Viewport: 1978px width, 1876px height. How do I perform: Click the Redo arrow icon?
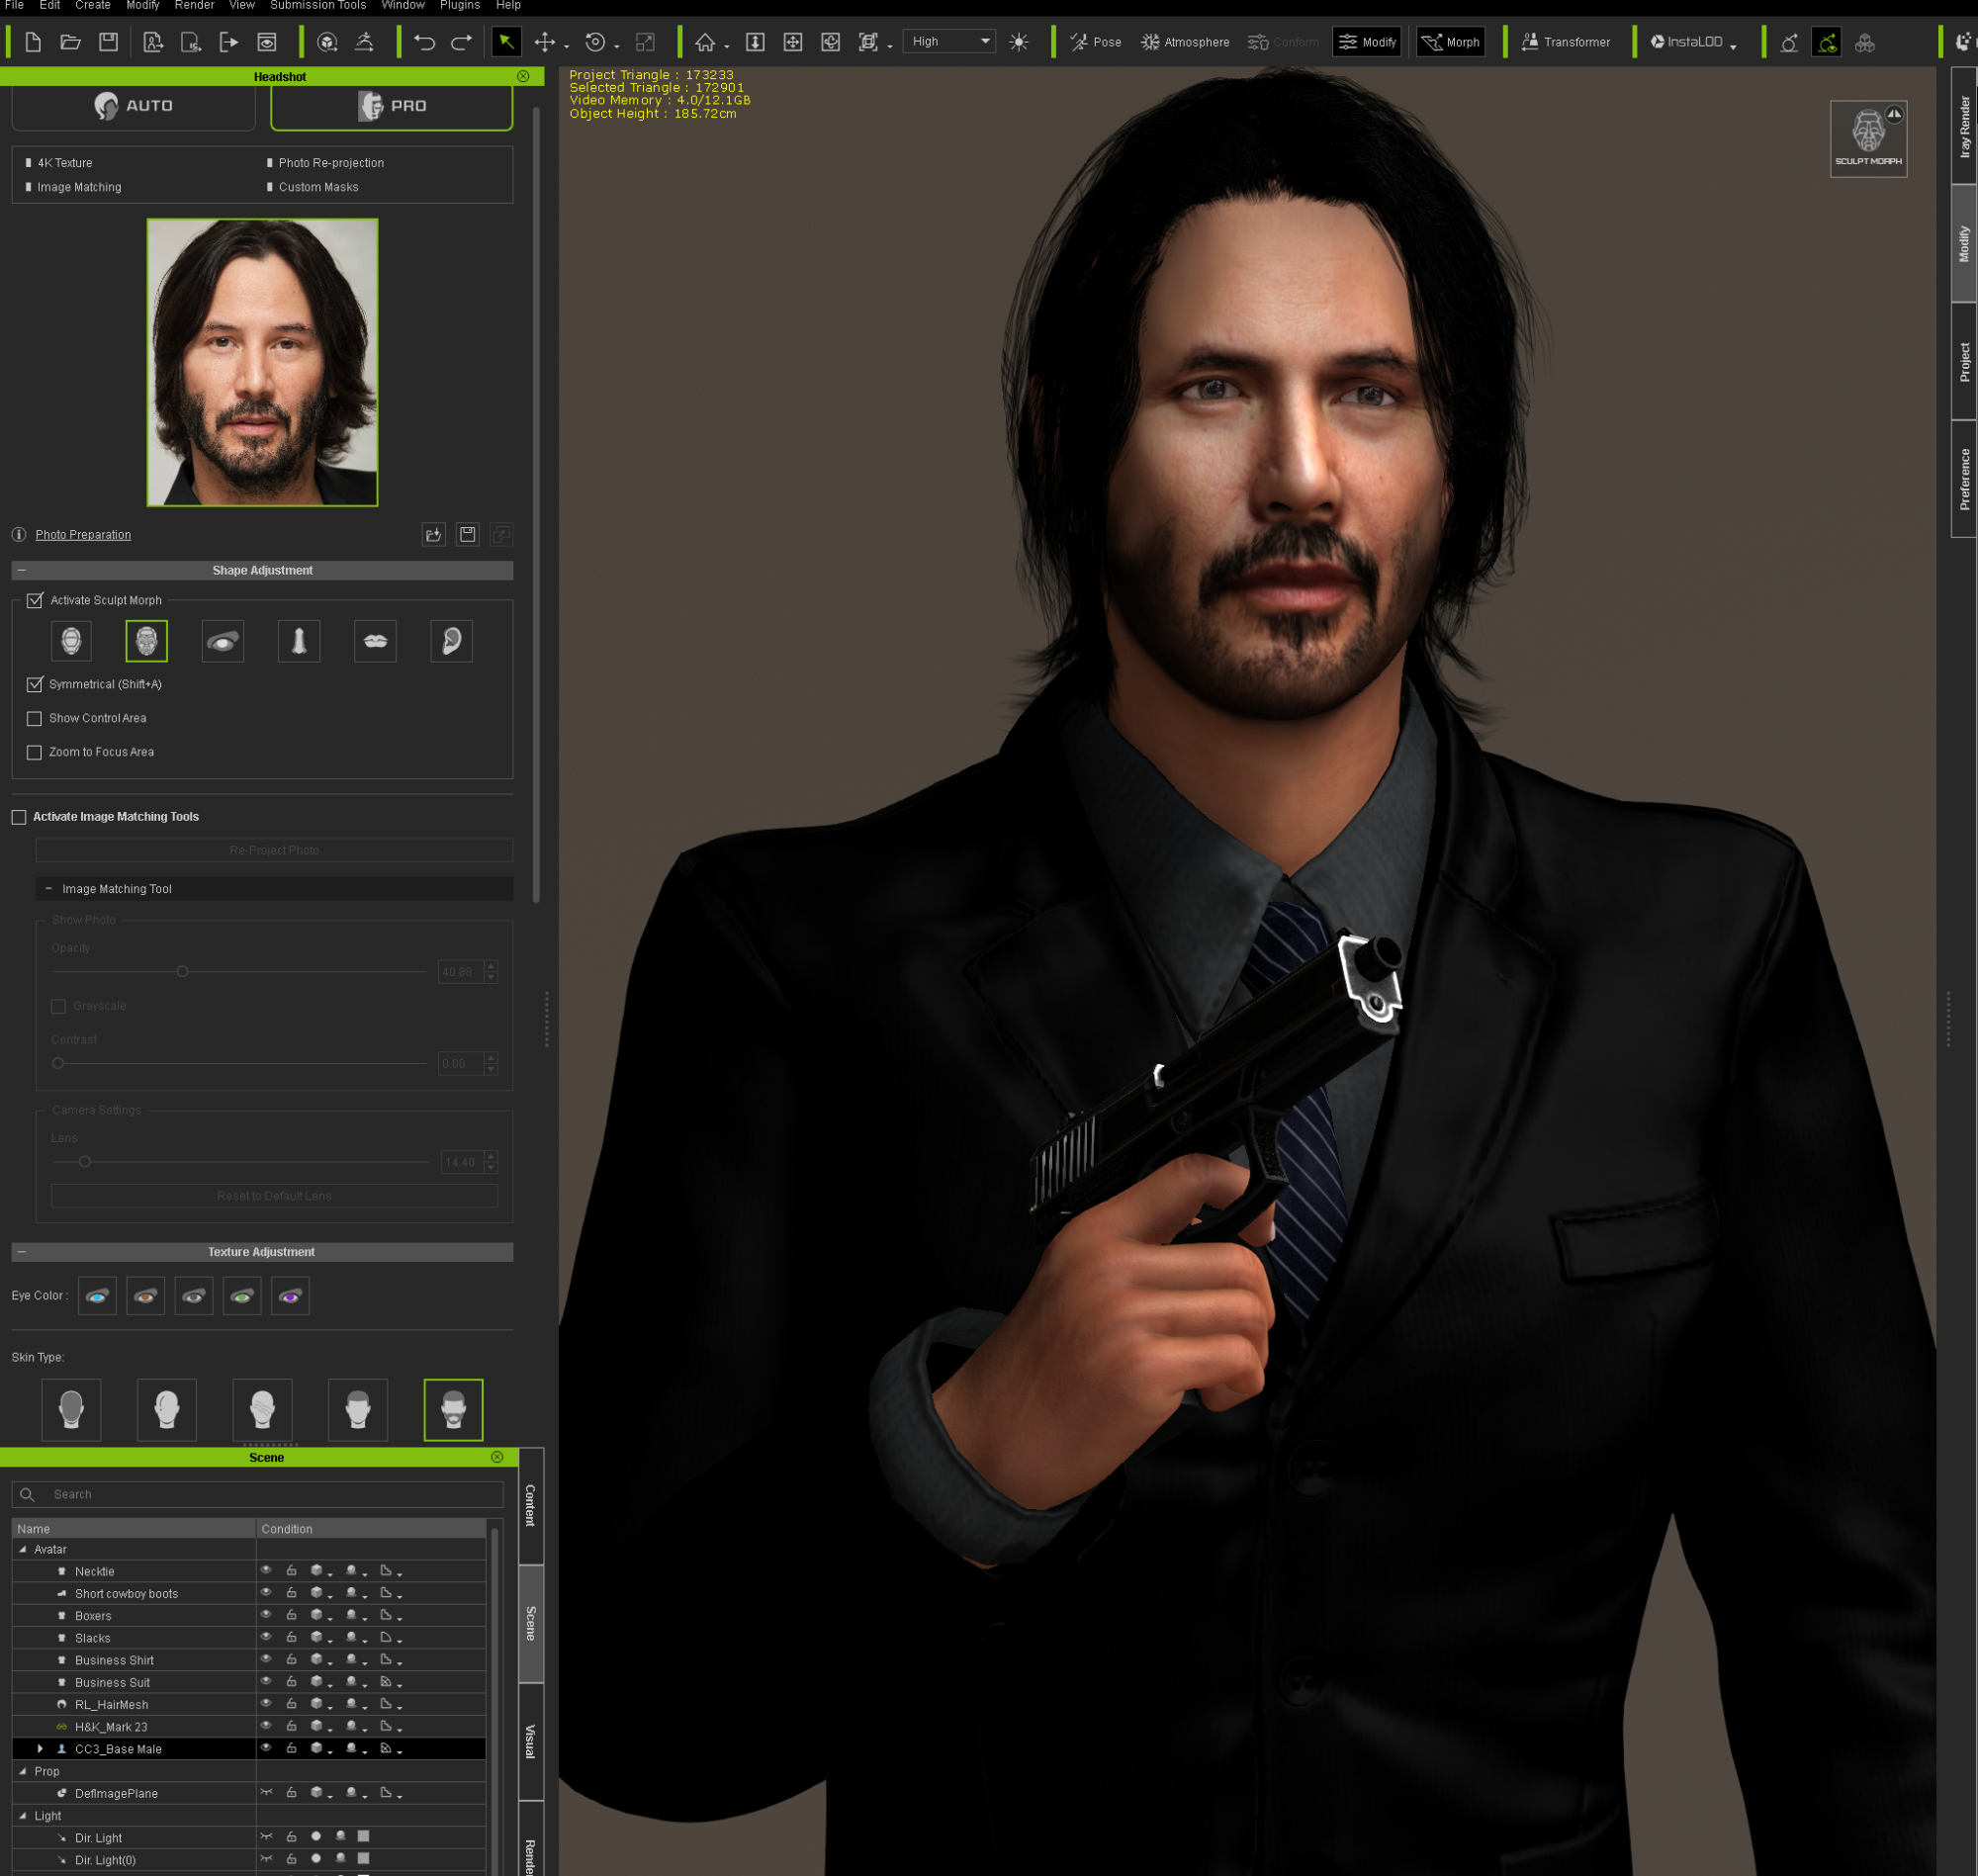[461, 42]
